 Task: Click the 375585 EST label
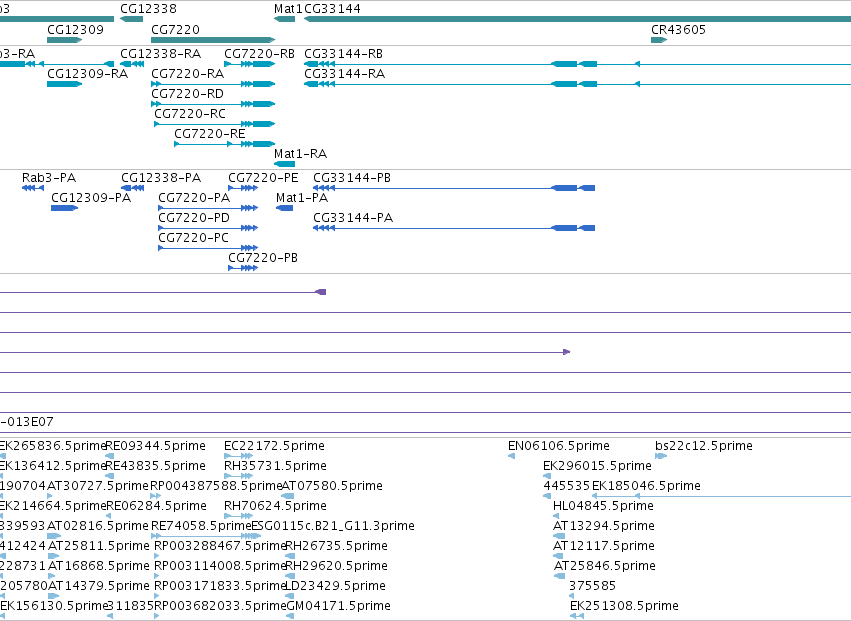coord(593,586)
